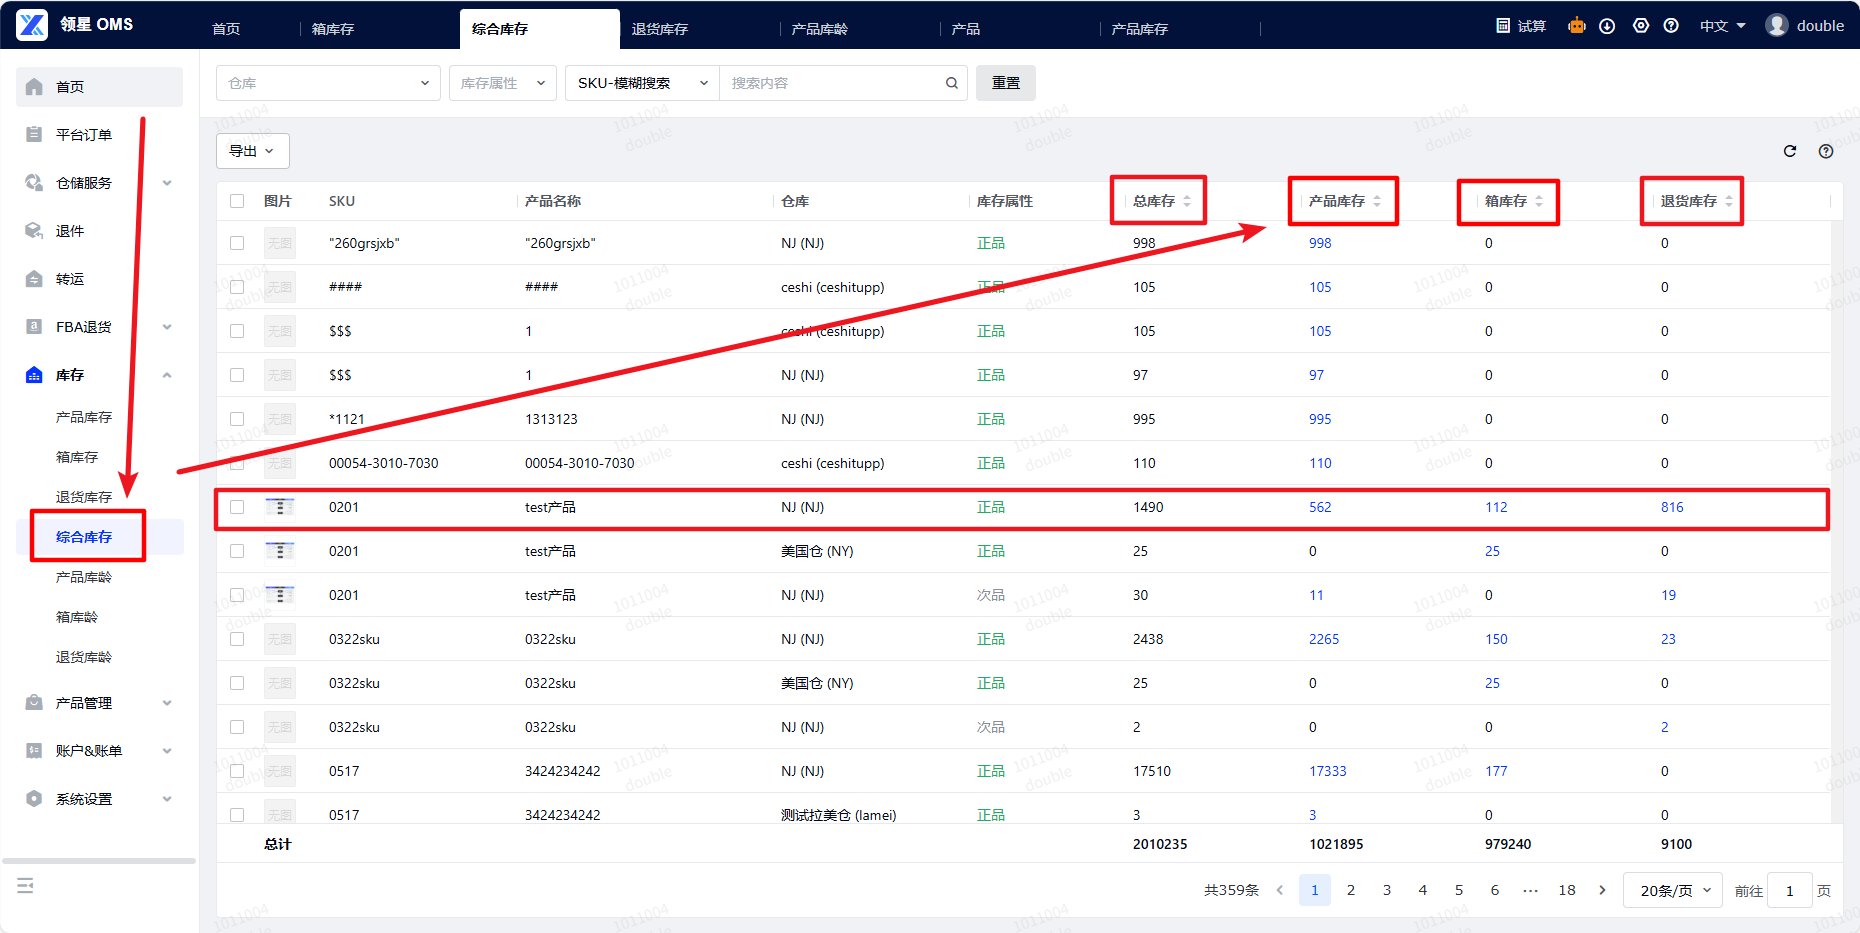This screenshot has width=1860, height=933.
Task: Go to the next page arrow
Action: pos(1602,890)
